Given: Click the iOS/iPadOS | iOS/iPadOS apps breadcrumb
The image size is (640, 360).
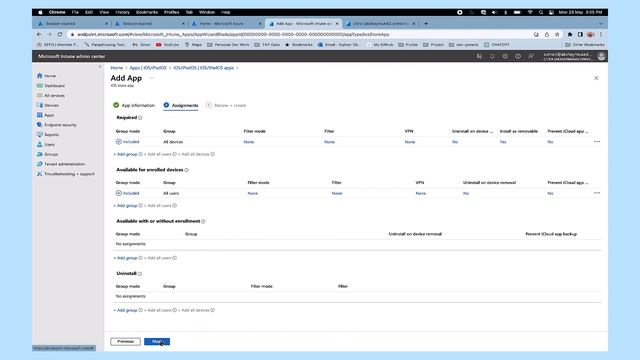Looking at the screenshot, I should pos(204,68).
